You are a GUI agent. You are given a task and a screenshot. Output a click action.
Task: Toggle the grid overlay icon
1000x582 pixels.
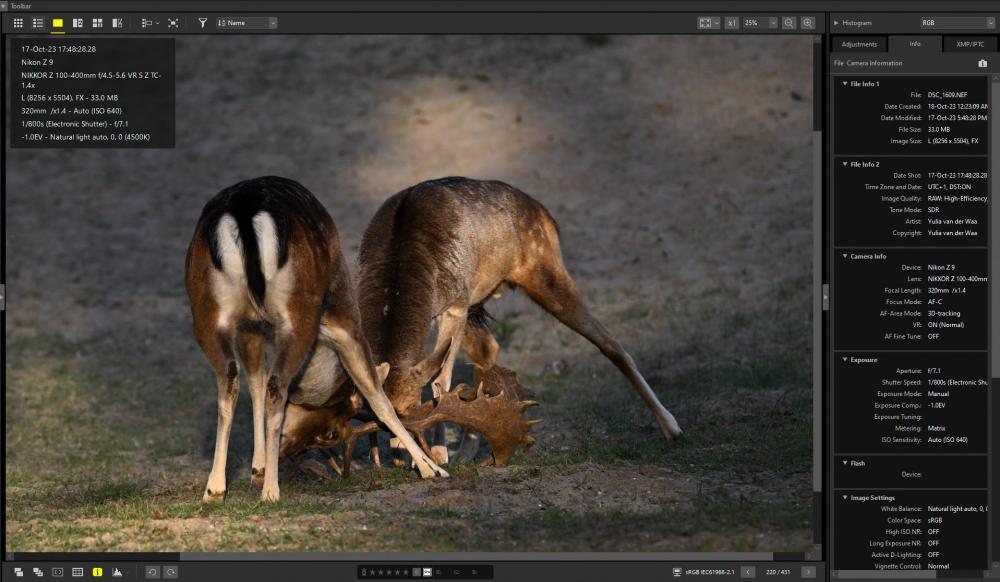(78, 572)
